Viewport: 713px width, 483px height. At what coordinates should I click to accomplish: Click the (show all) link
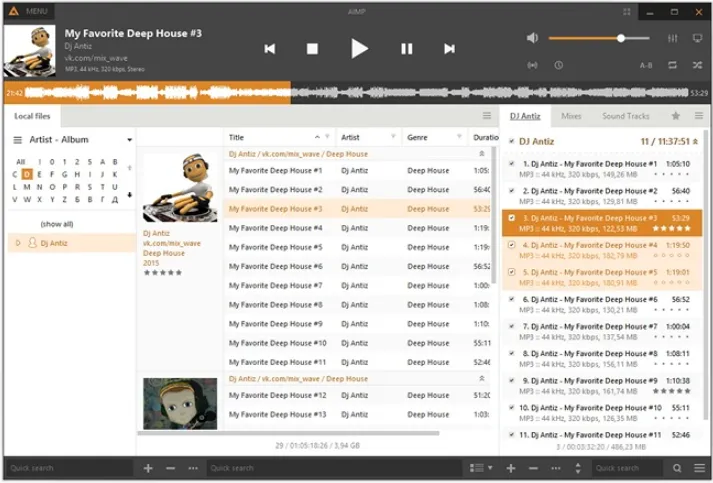coord(57,224)
